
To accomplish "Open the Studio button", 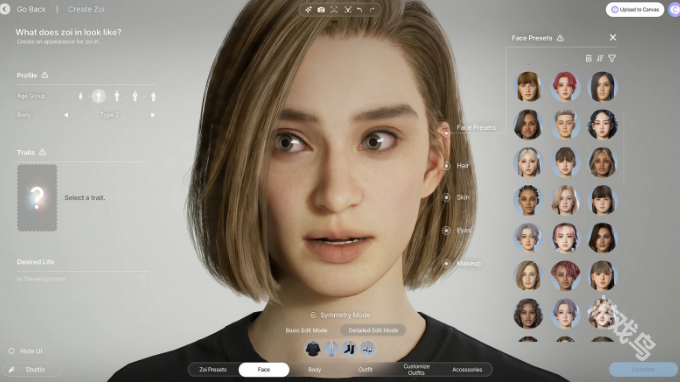I will pyautogui.click(x=30, y=369).
